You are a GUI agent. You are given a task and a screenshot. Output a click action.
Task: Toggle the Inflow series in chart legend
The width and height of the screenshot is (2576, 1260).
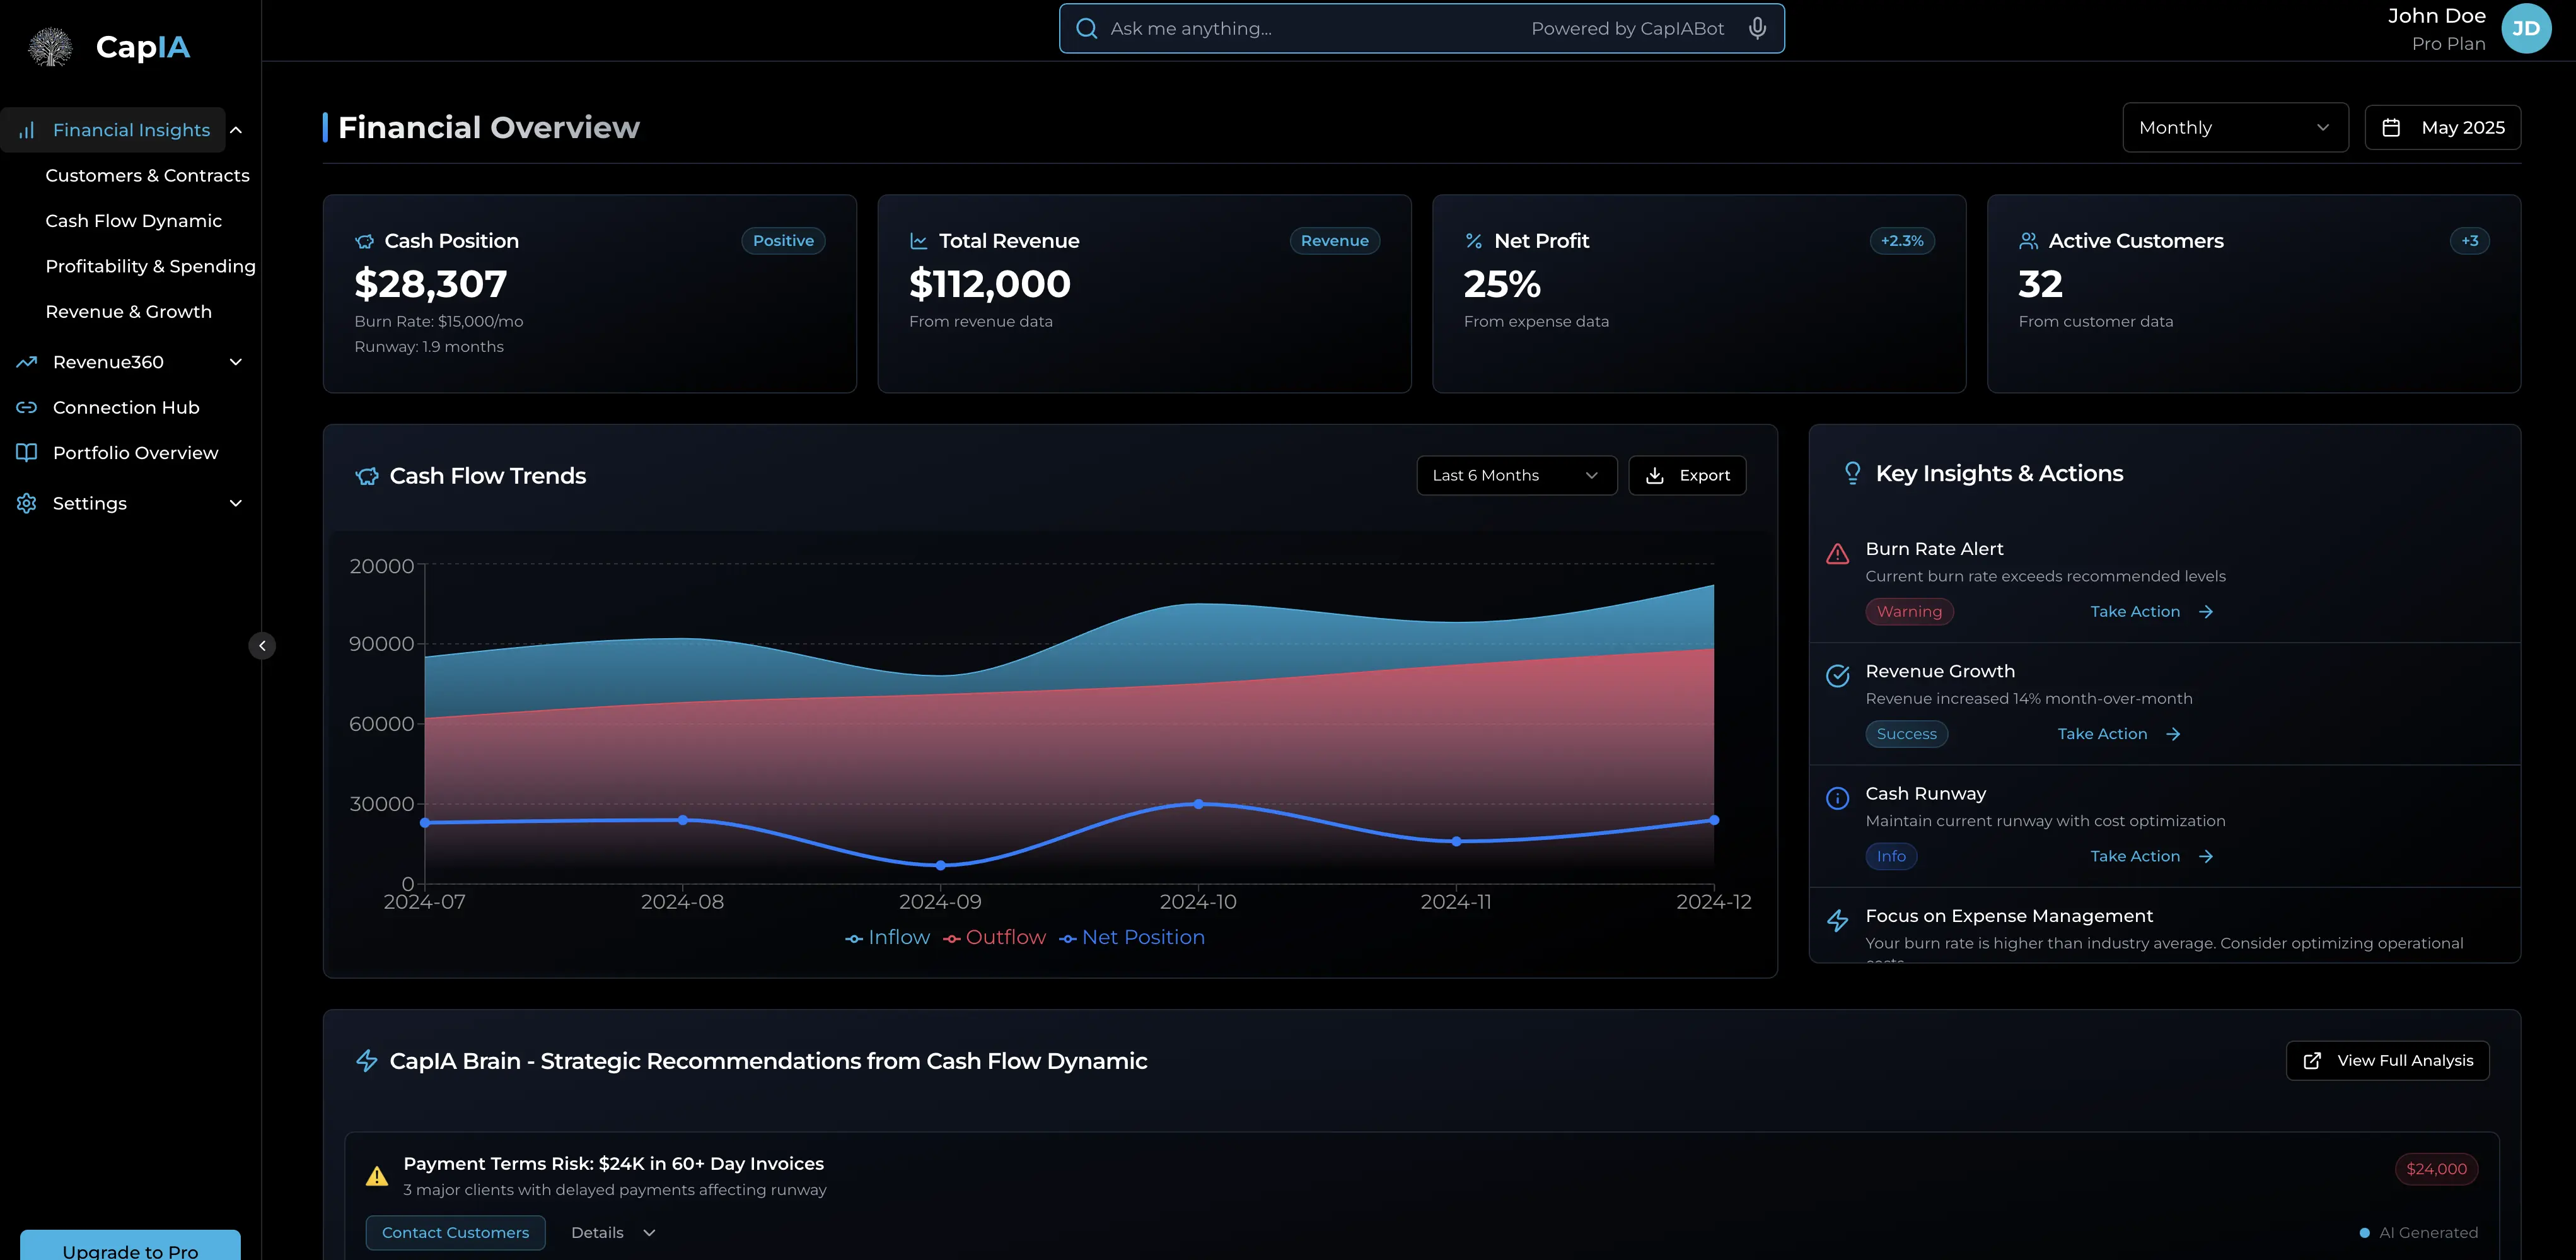click(x=887, y=937)
